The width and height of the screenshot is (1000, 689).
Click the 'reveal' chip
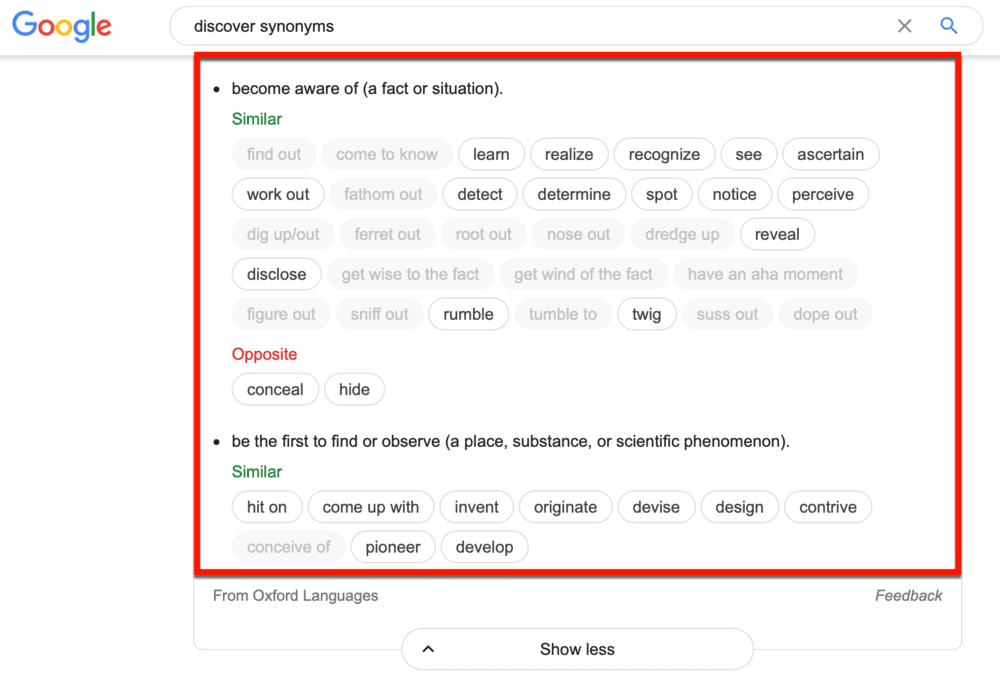(777, 234)
